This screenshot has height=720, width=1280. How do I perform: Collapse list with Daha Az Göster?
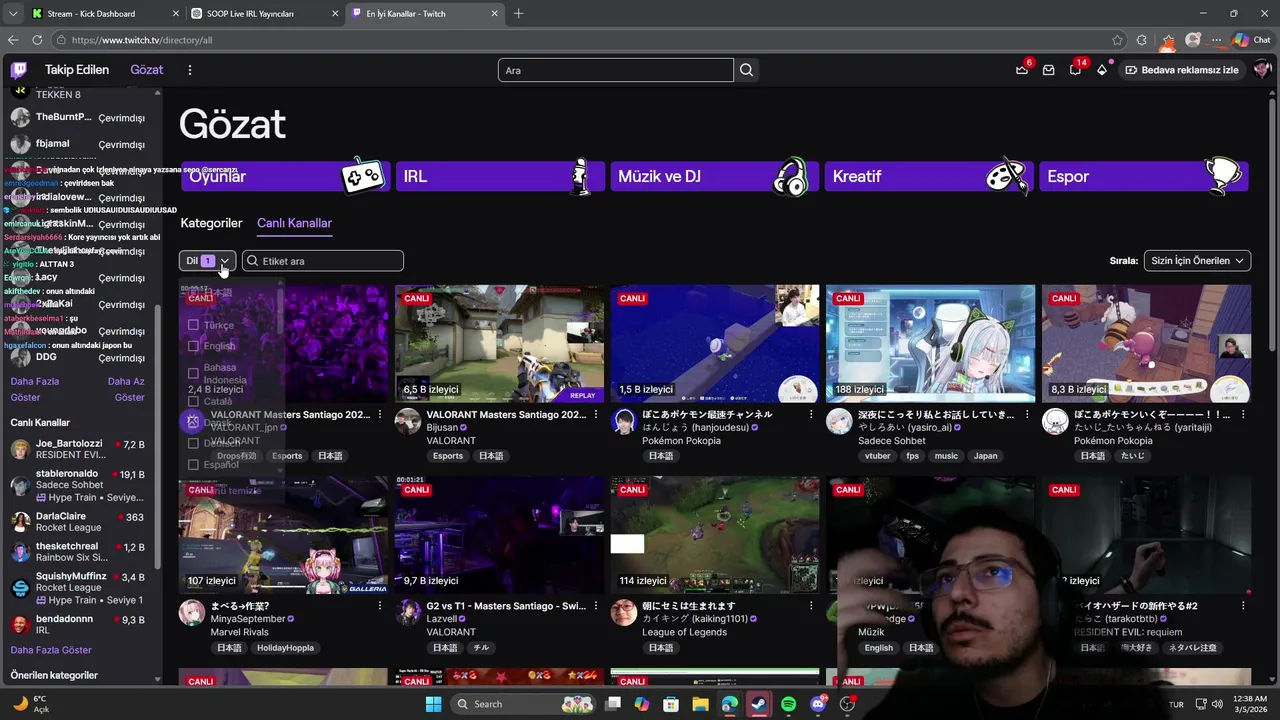pos(126,389)
